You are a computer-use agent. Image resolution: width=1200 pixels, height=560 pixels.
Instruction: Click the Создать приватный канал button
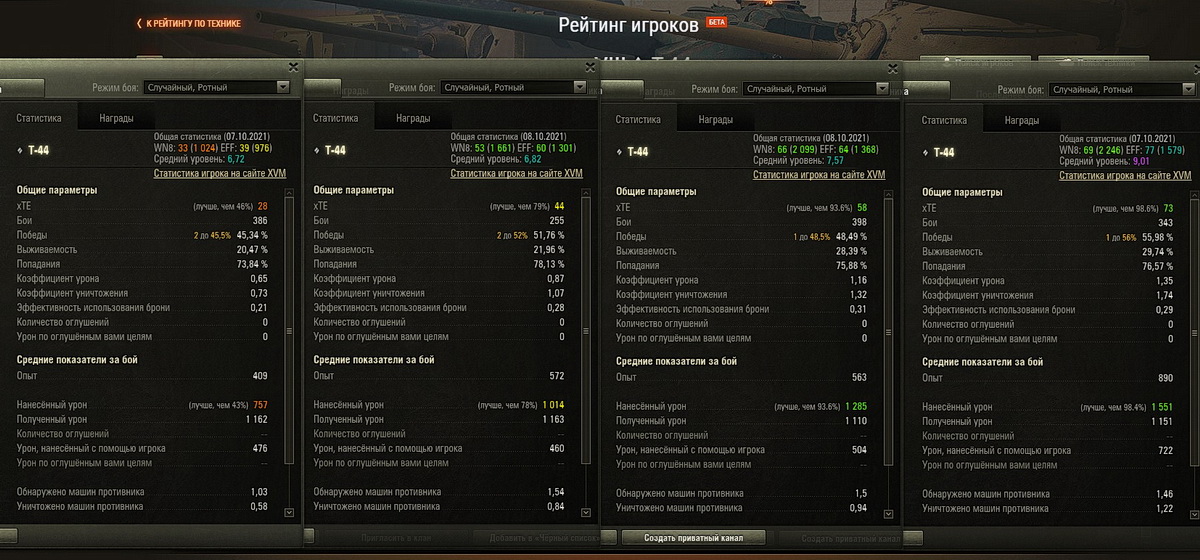(x=695, y=538)
